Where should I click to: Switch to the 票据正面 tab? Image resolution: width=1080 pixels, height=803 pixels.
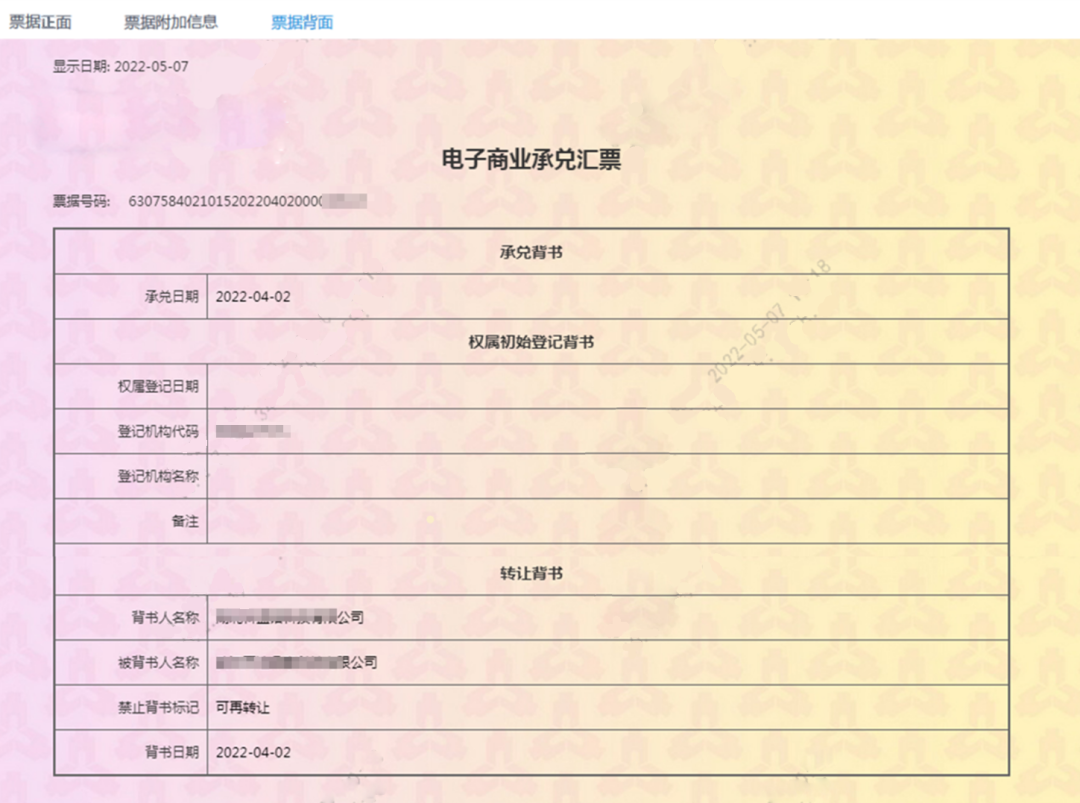pos(40,22)
